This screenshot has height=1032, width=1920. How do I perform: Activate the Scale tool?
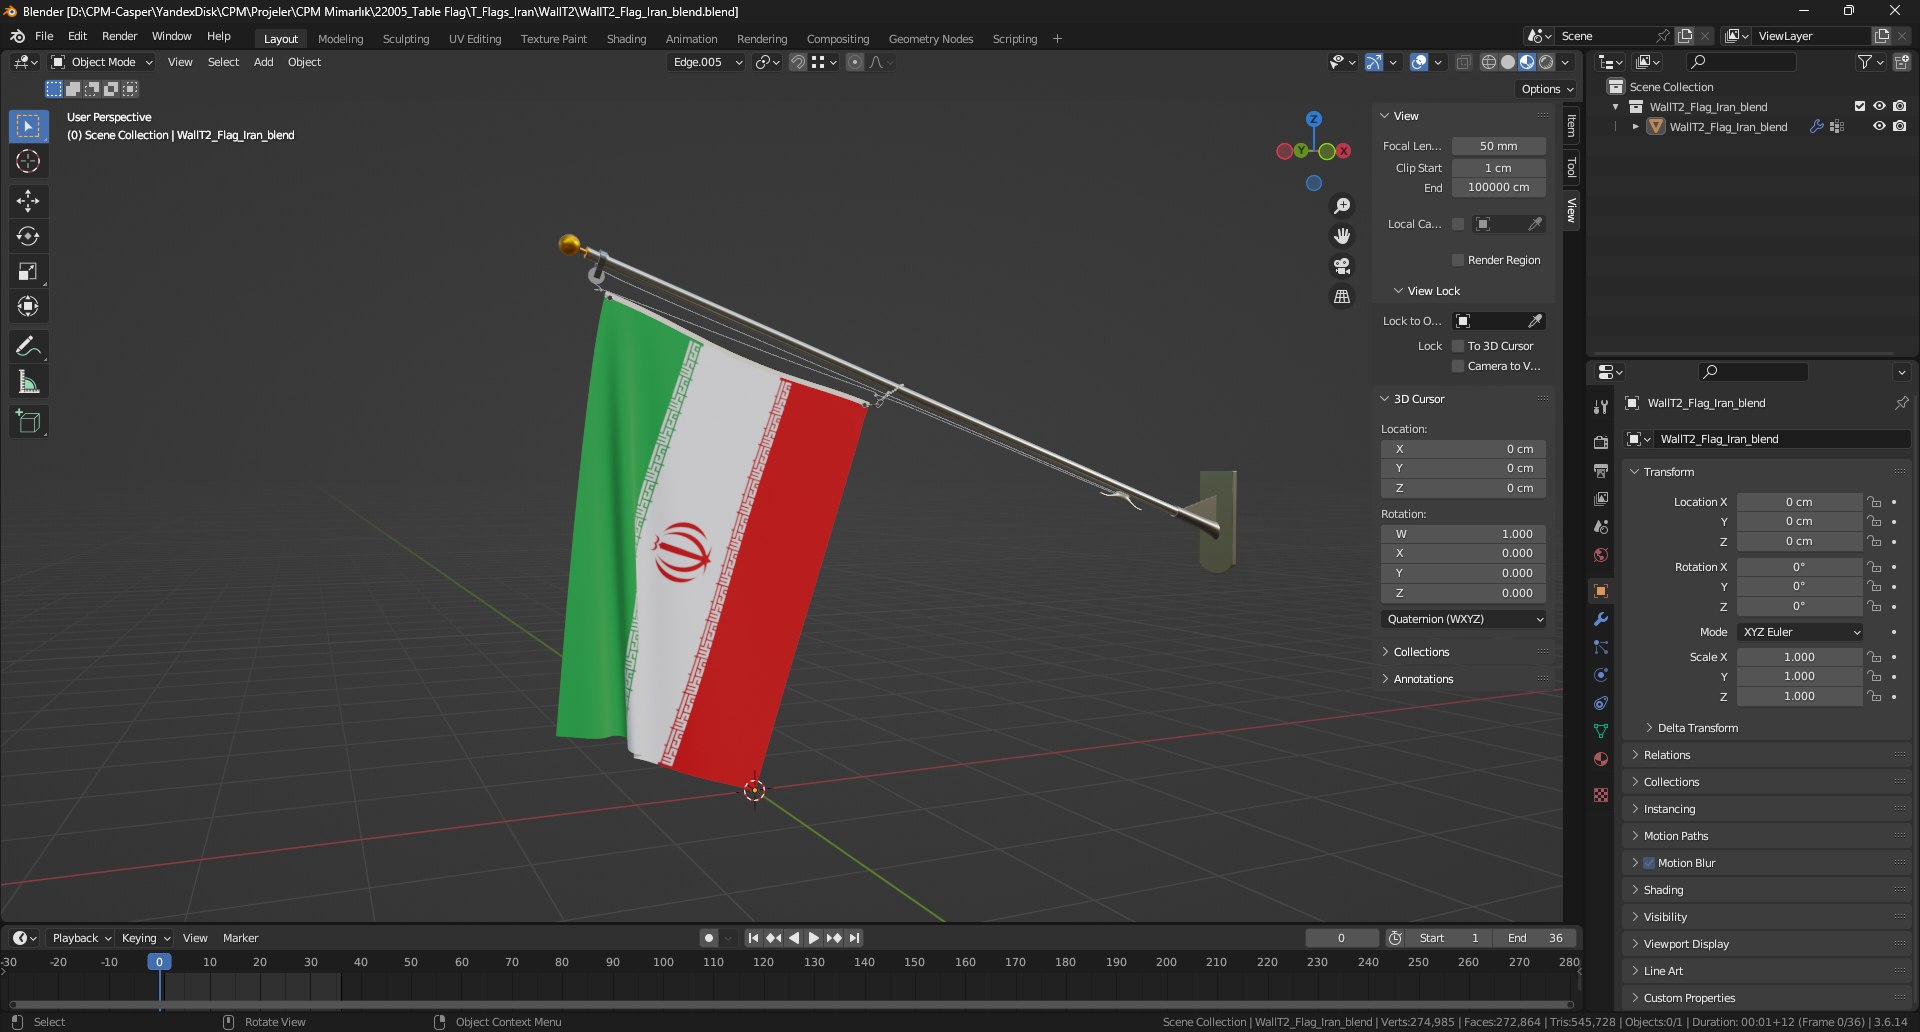28,272
